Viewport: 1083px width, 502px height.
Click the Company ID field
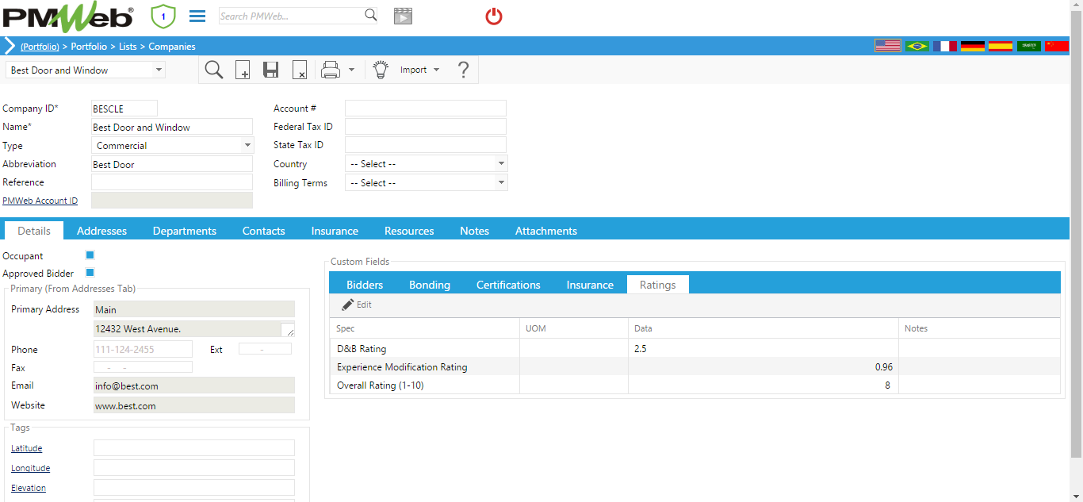point(124,108)
